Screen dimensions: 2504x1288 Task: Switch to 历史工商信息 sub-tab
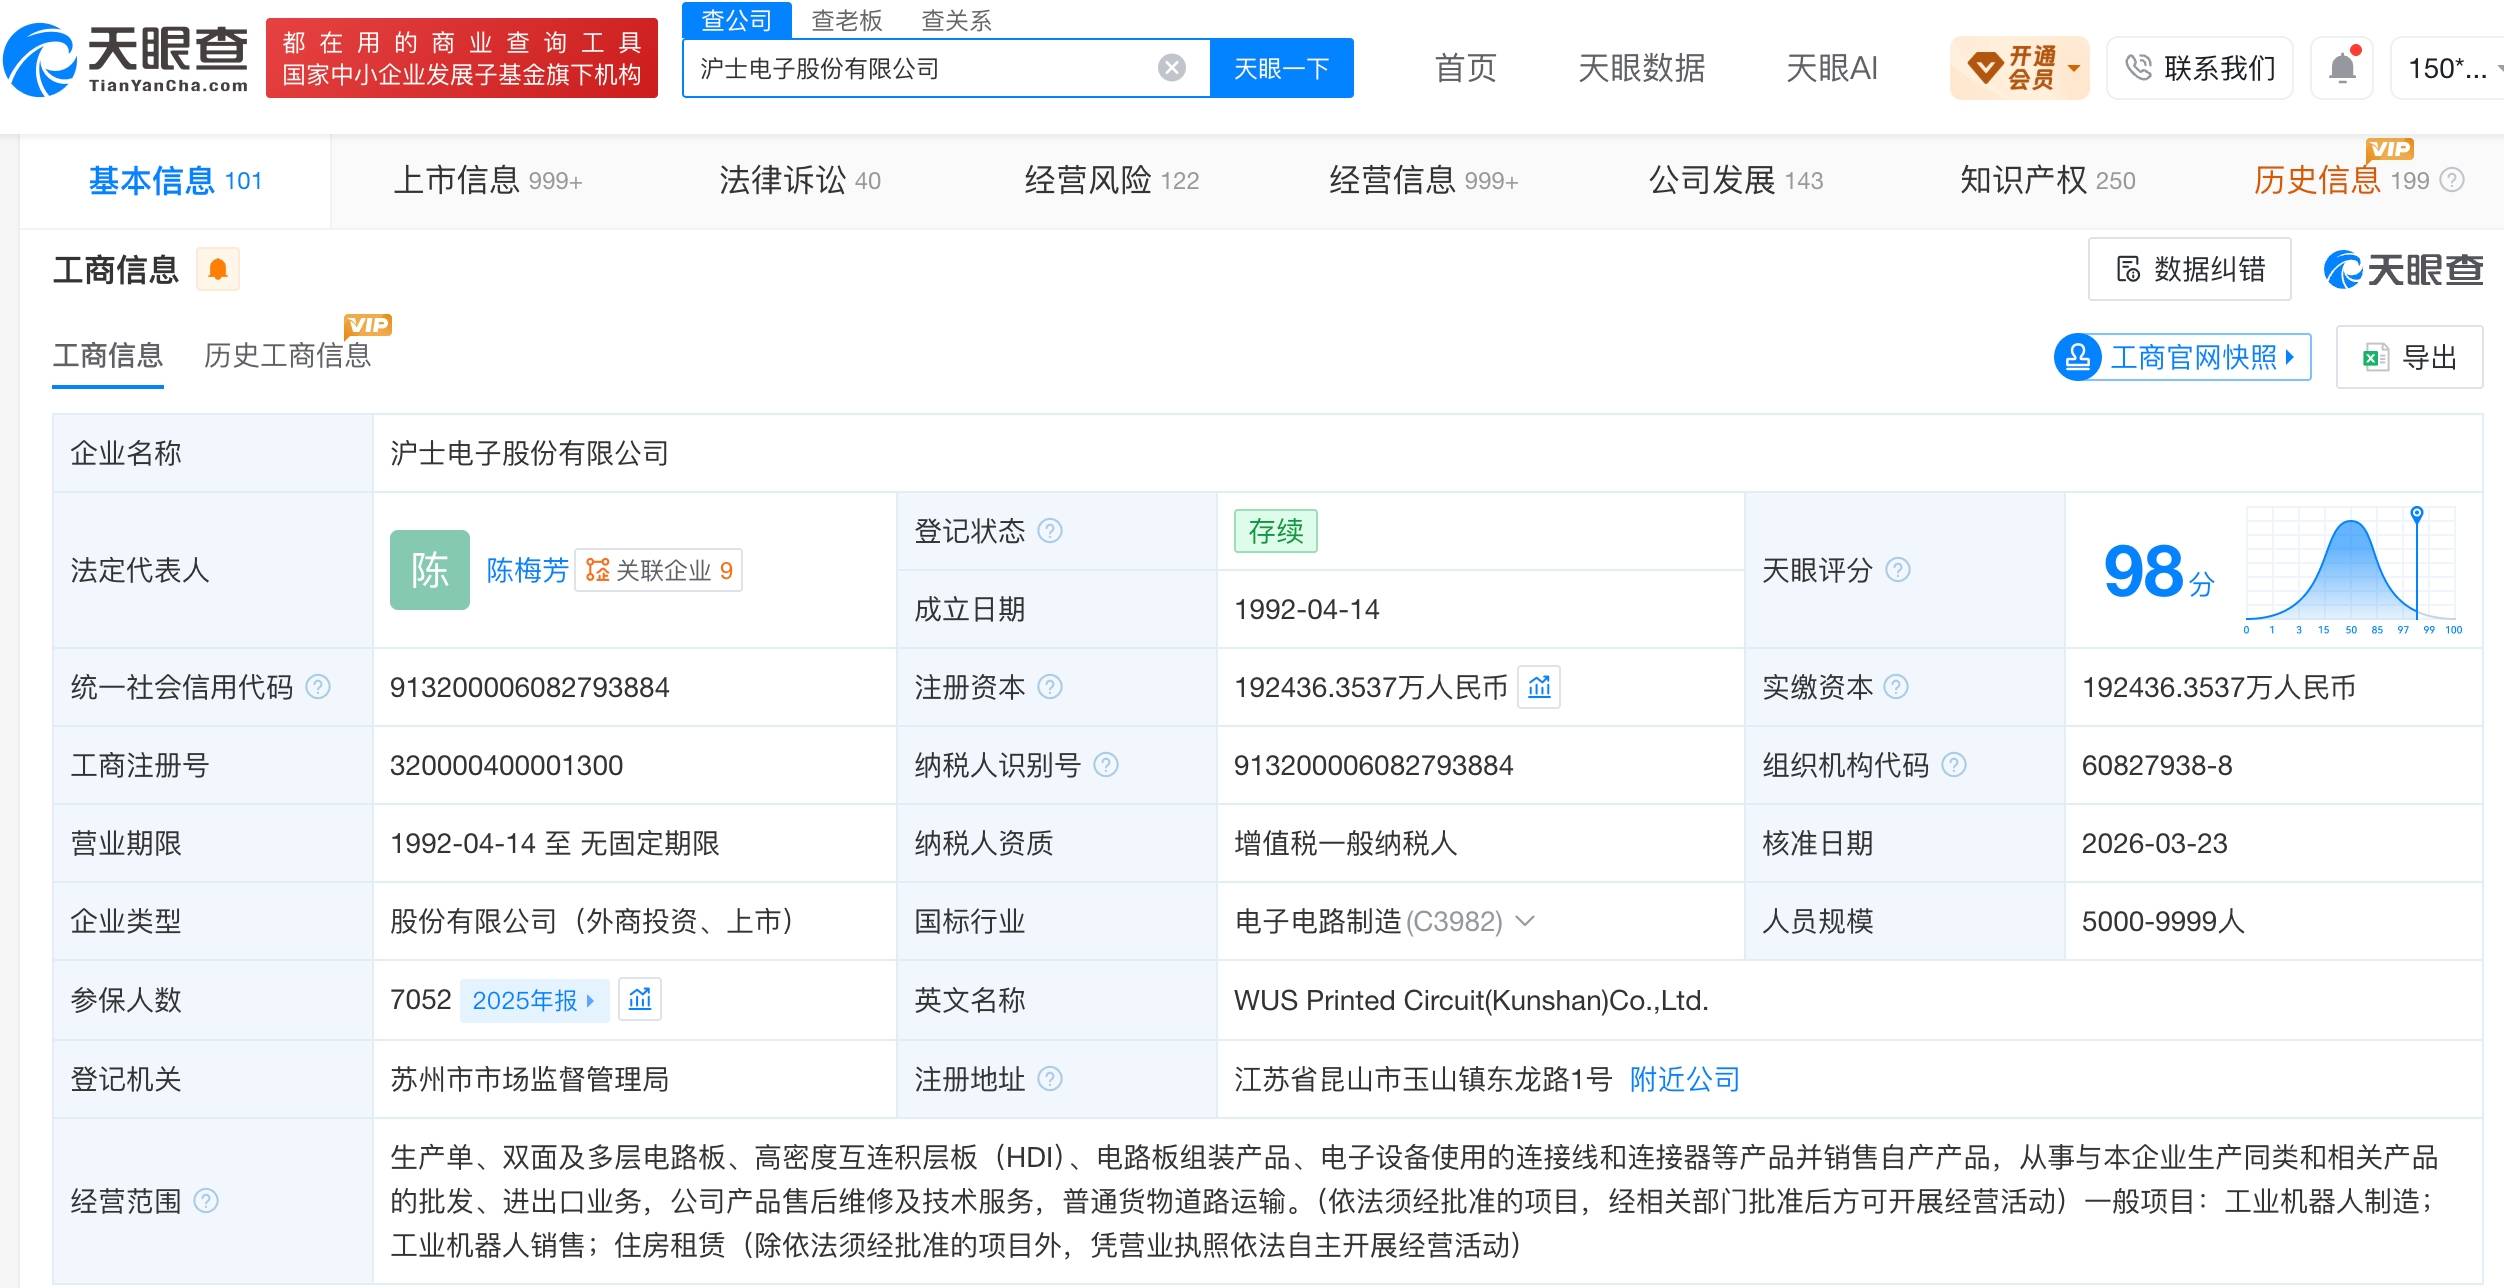pos(287,355)
